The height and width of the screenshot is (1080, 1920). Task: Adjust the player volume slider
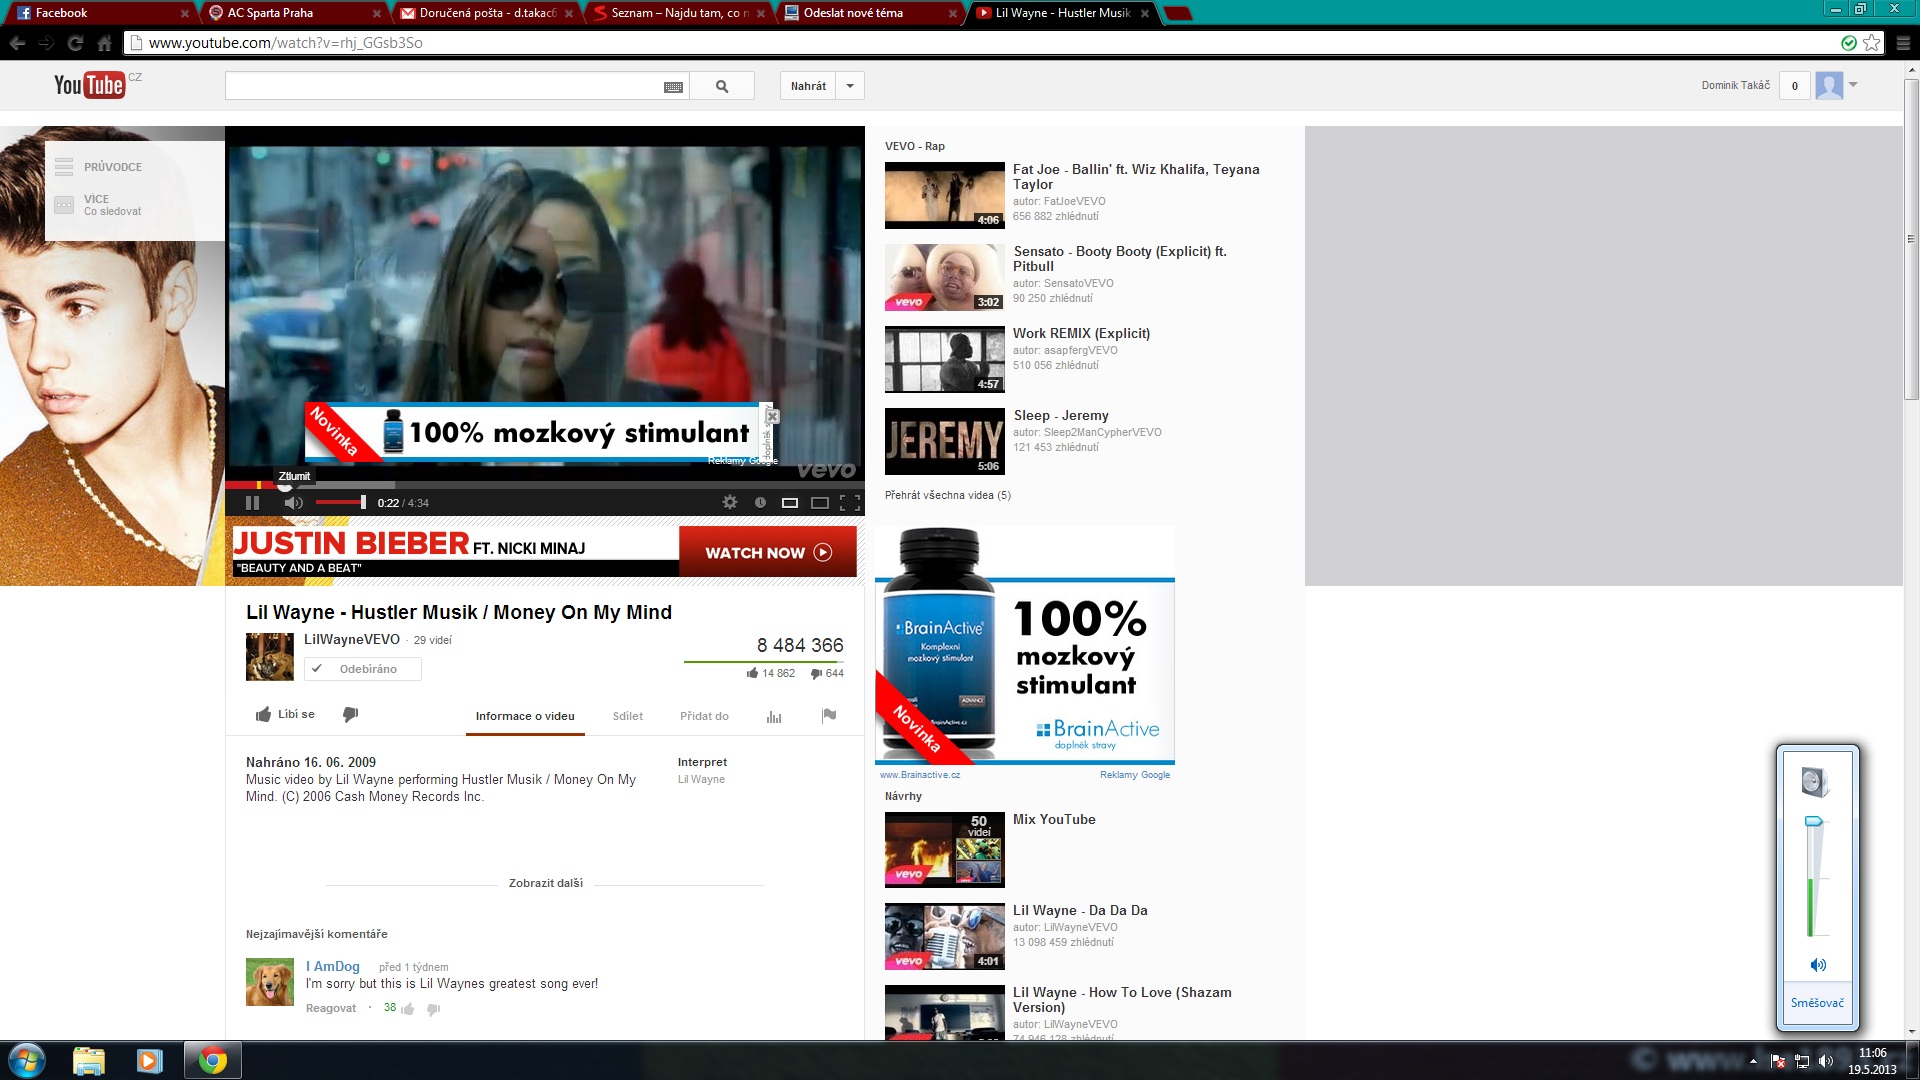[341, 503]
